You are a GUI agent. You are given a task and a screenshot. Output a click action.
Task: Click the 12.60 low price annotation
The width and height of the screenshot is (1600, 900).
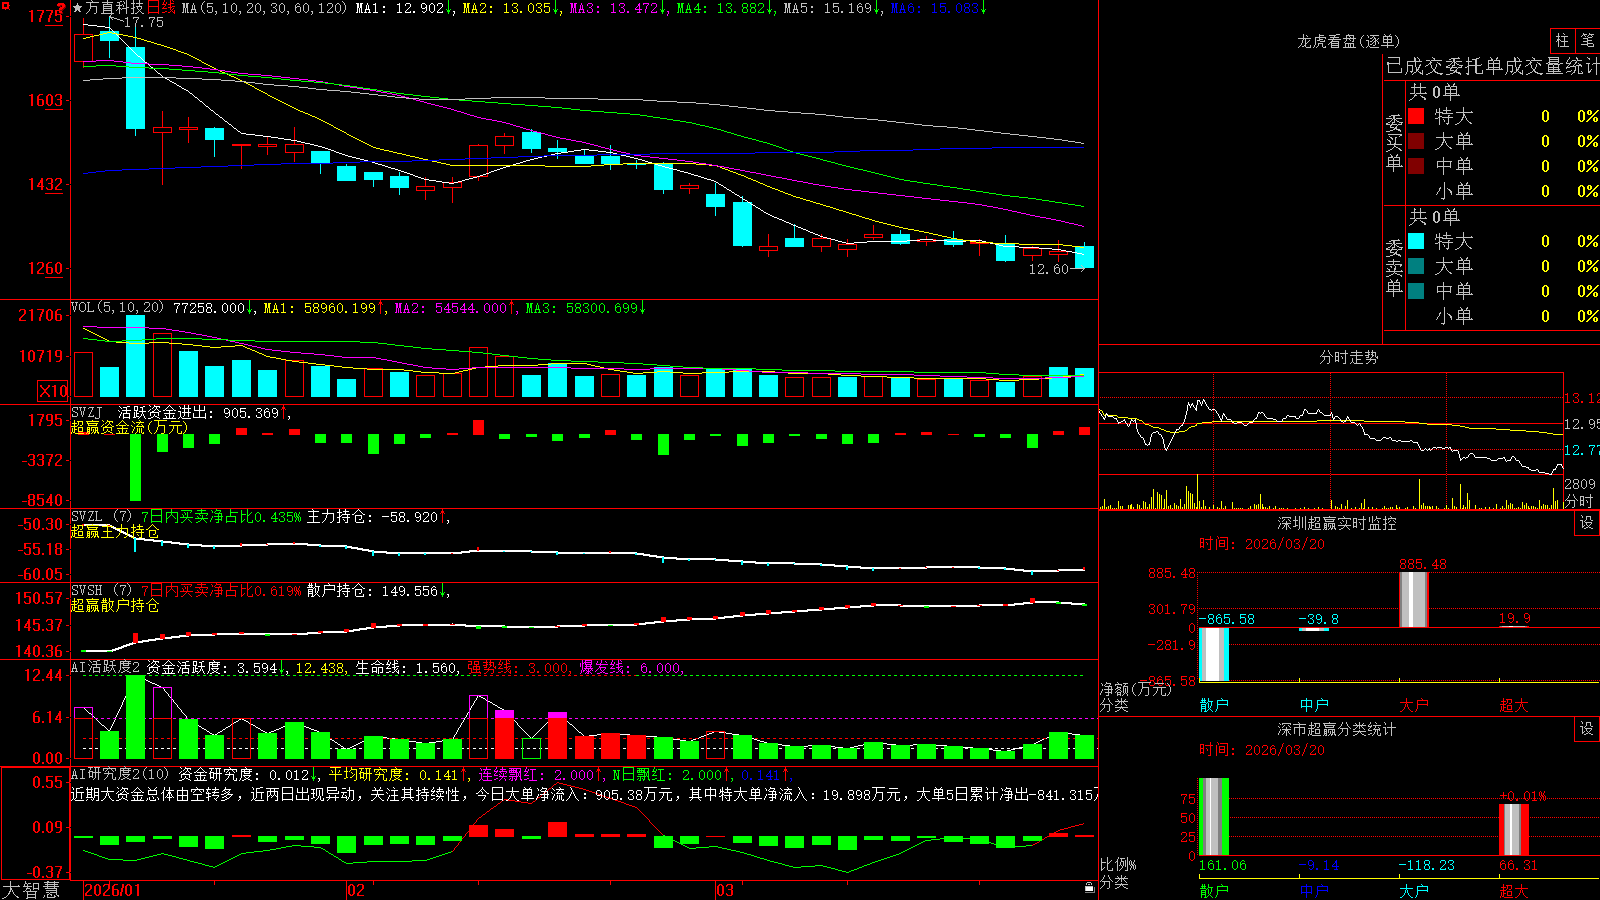pos(1048,269)
